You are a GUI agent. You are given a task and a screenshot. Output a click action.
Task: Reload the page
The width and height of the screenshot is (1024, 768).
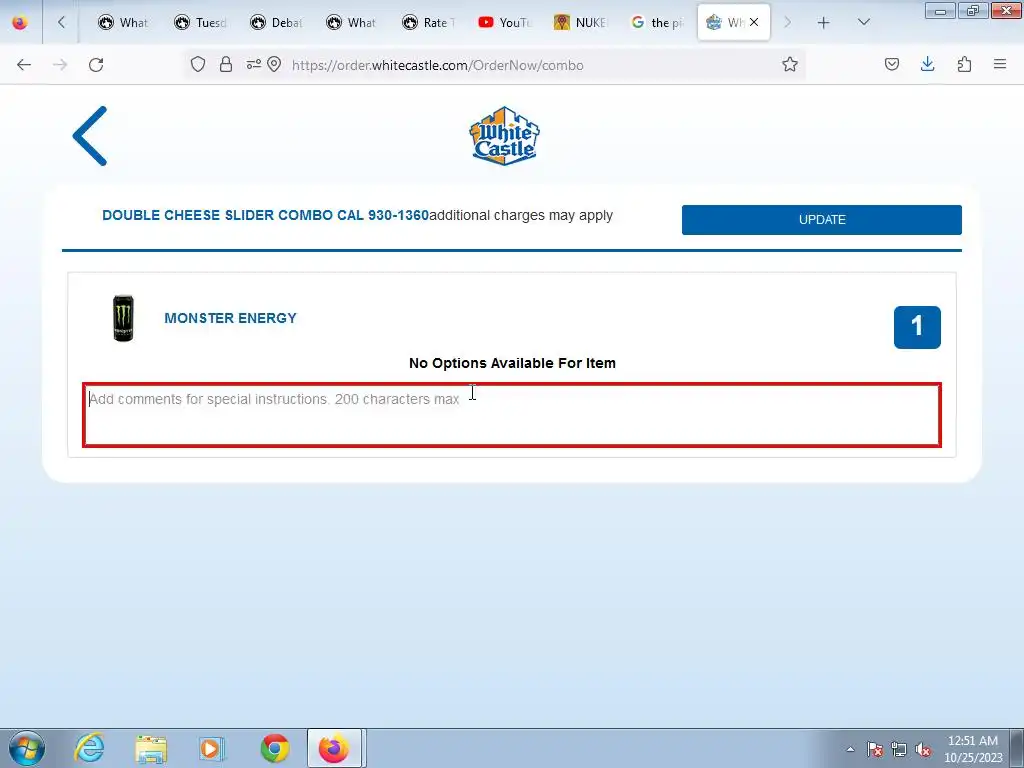pos(96,65)
